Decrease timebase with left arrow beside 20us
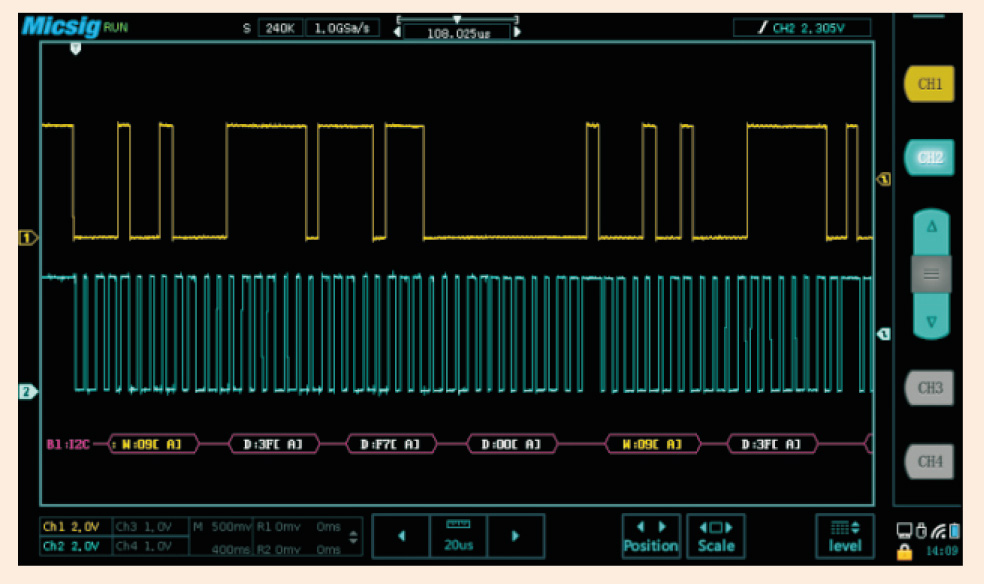This screenshot has height=584, width=984. point(401,536)
